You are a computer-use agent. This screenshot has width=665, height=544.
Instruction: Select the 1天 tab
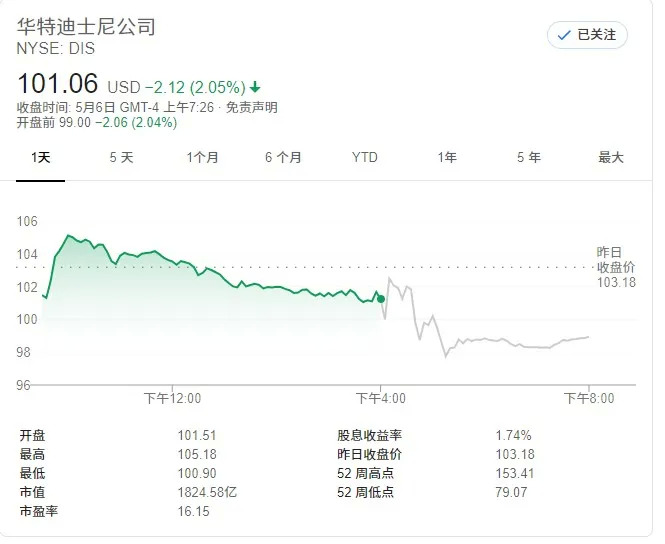41,157
